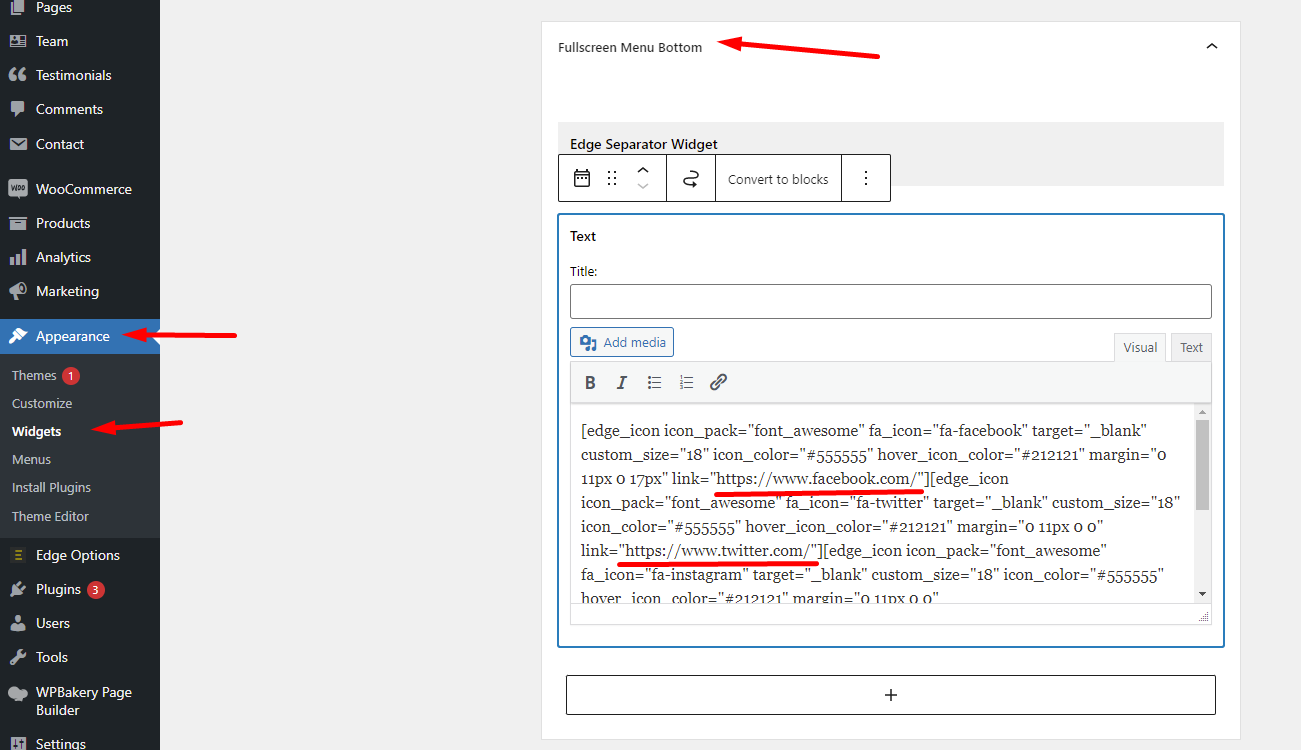Click the drag handle dots icon

pyautogui.click(x=612, y=178)
